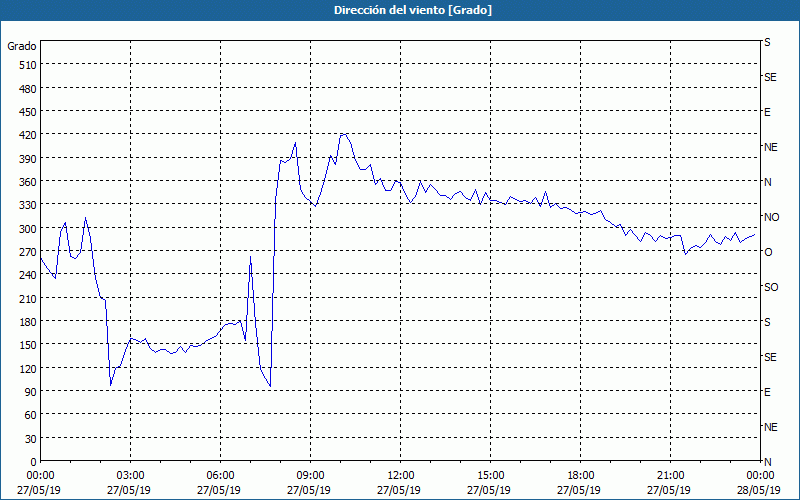Screen dimensions: 800x500
Task: Select the 'E' compass label beside the 450 line
Action: (x=767, y=112)
